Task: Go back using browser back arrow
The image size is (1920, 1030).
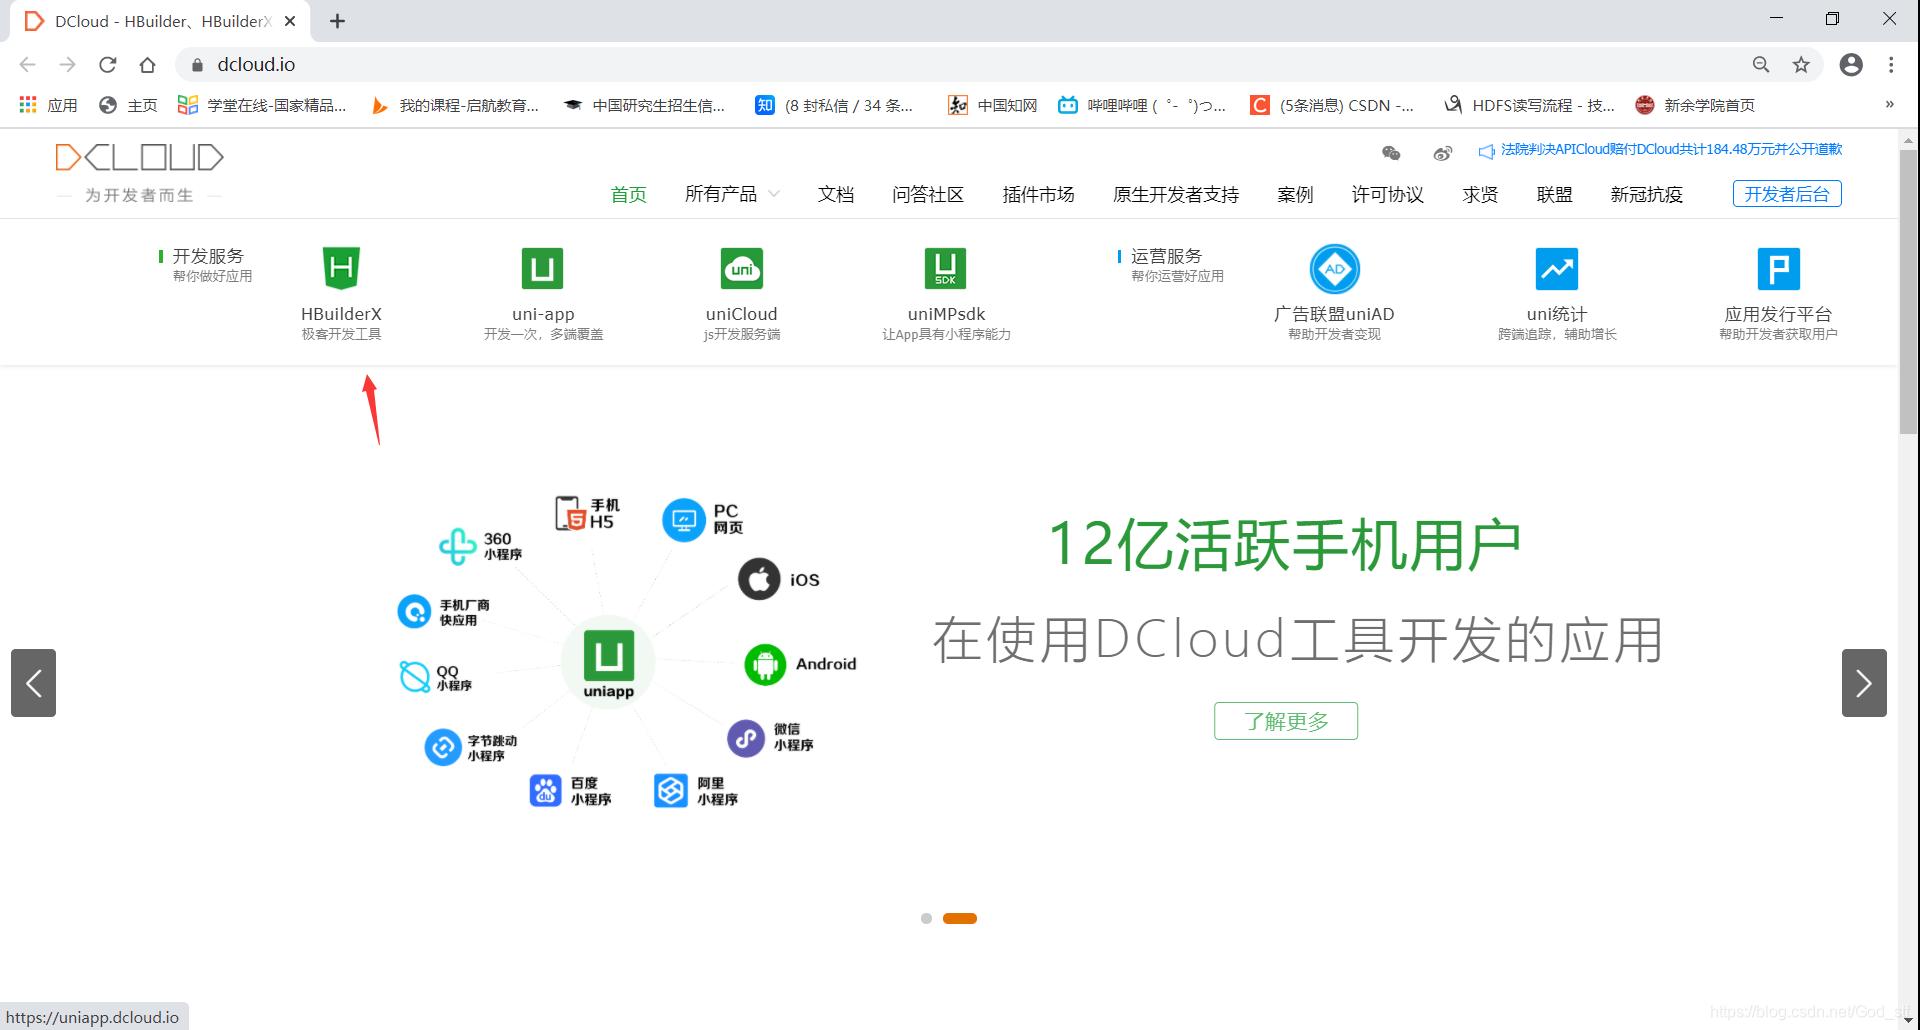Action: coord(28,65)
